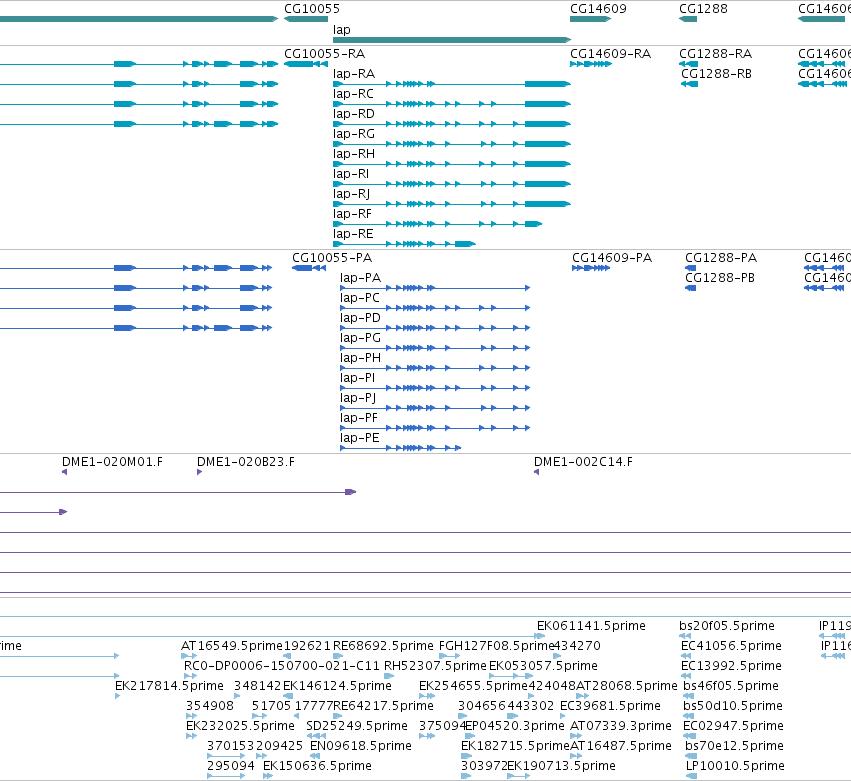Click the lap-RF transcript label
Viewport: 851px width, 781px height.
pos(352,214)
